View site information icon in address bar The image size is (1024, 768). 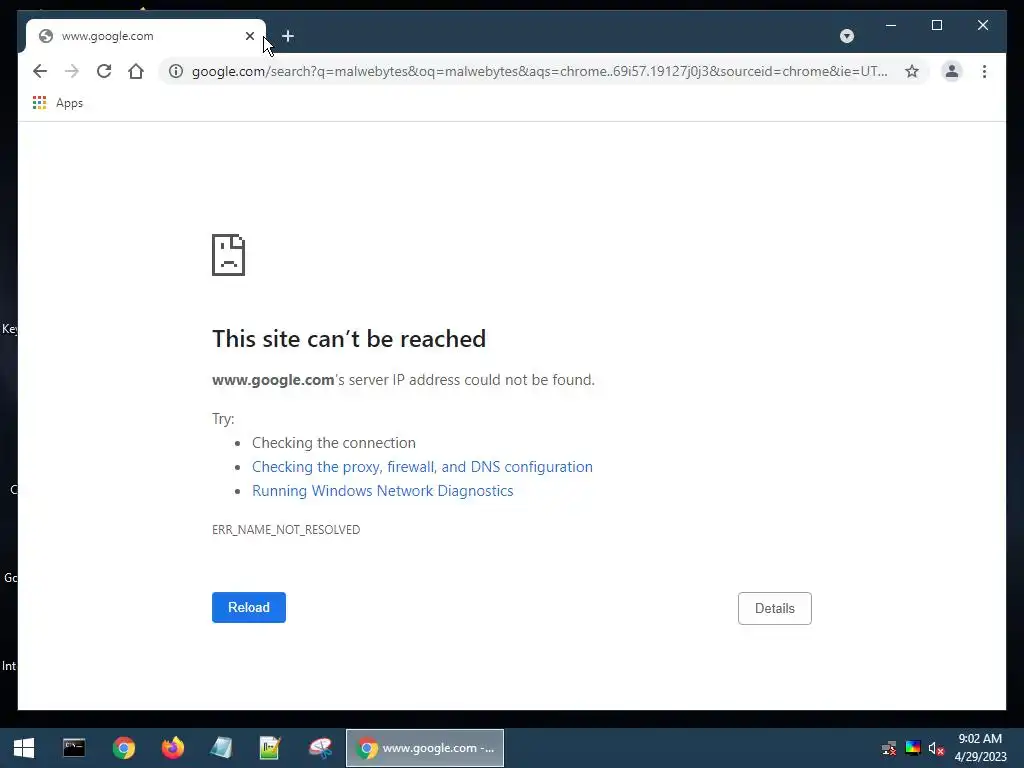[176, 71]
